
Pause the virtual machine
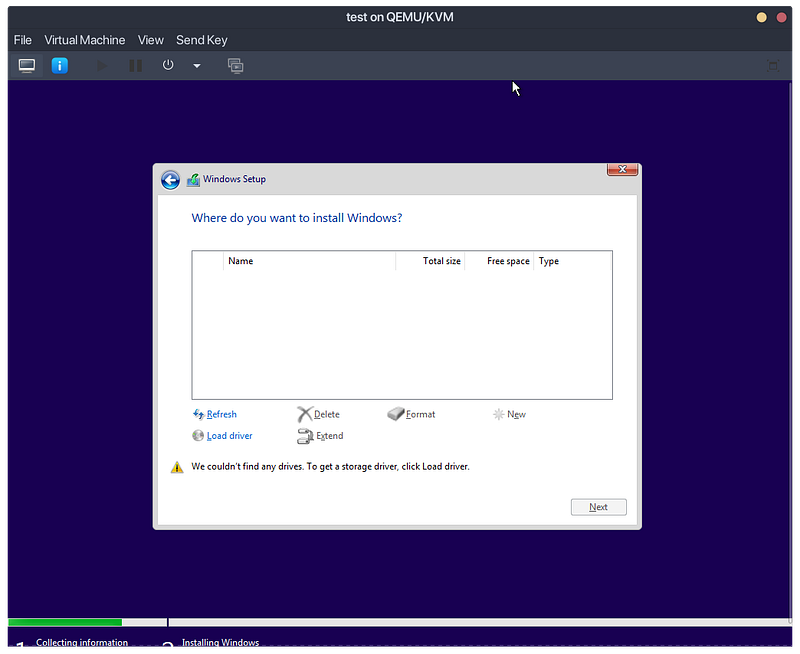tap(135, 66)
